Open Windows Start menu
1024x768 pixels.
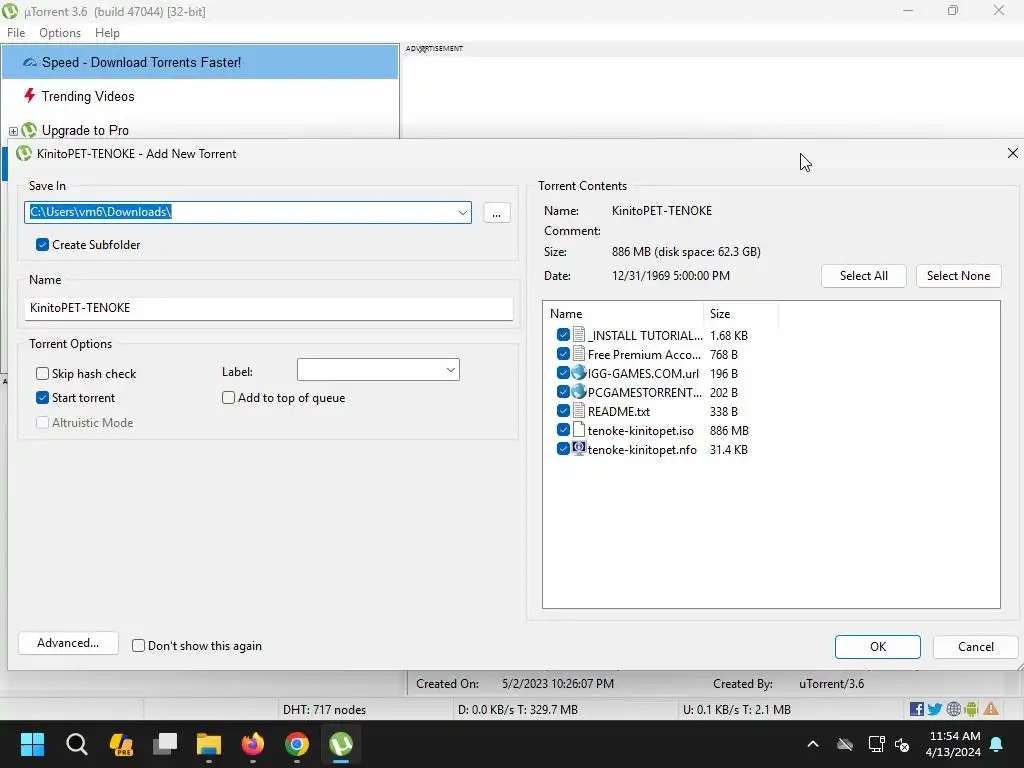(32, 744)
